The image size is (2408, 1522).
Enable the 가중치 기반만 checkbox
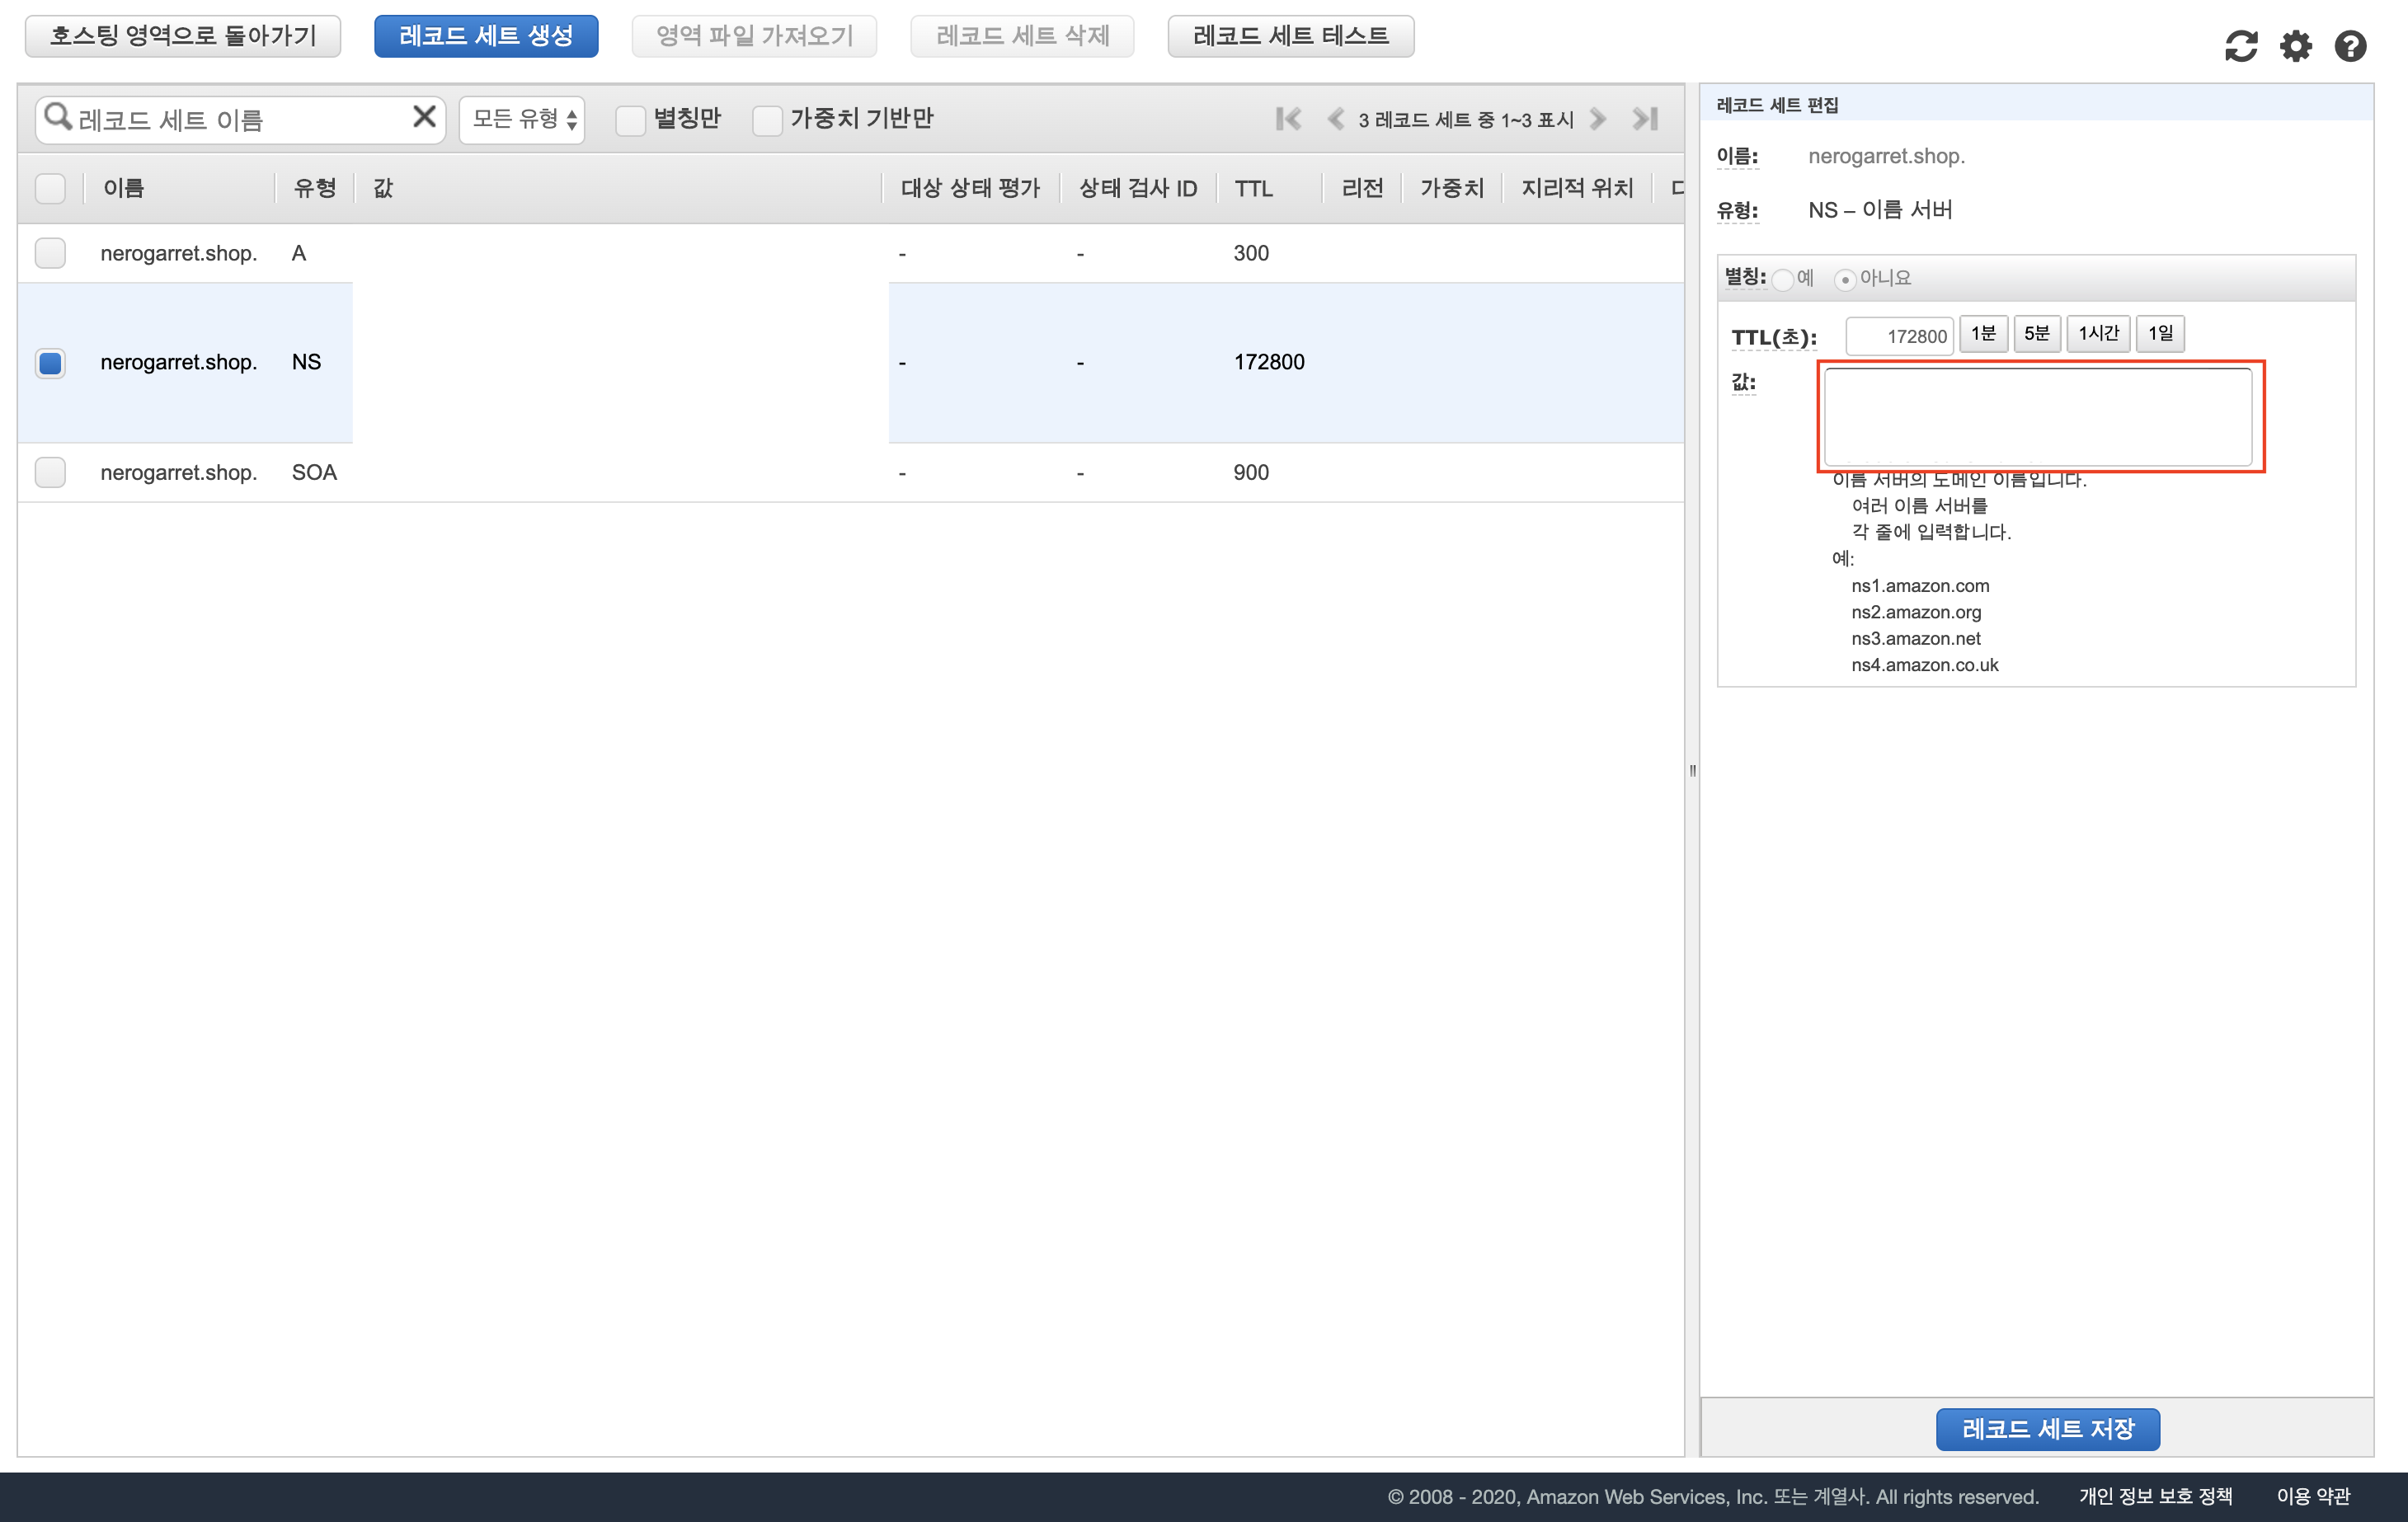767,120
